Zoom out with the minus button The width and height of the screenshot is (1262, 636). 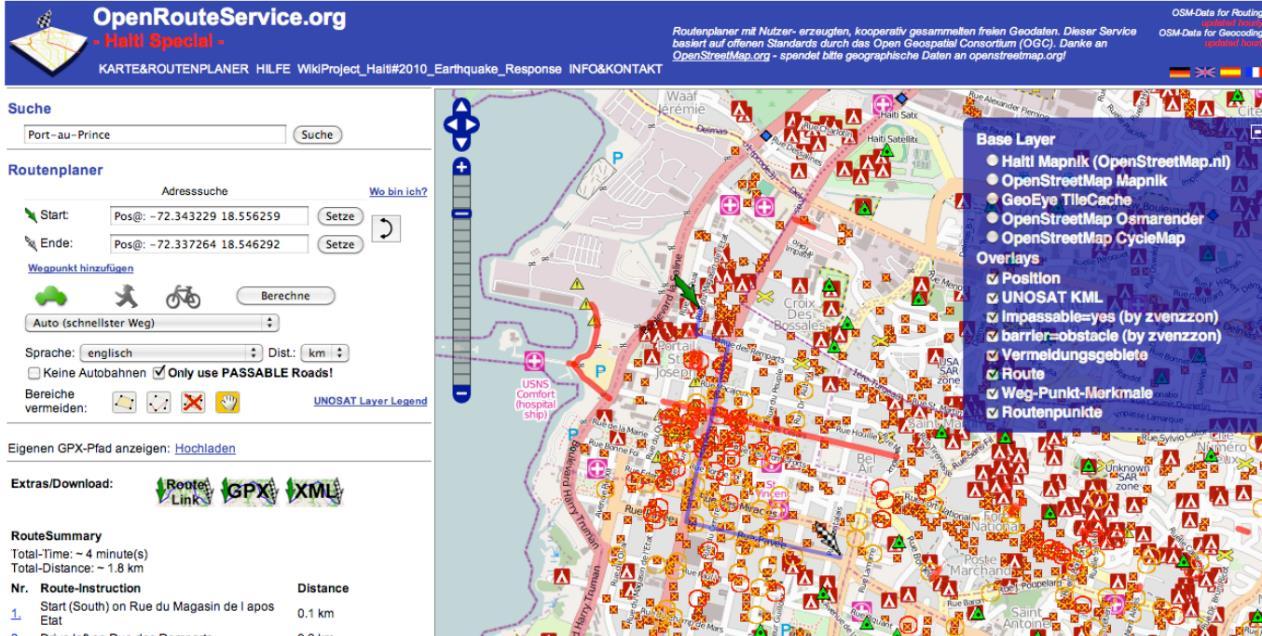461,394
